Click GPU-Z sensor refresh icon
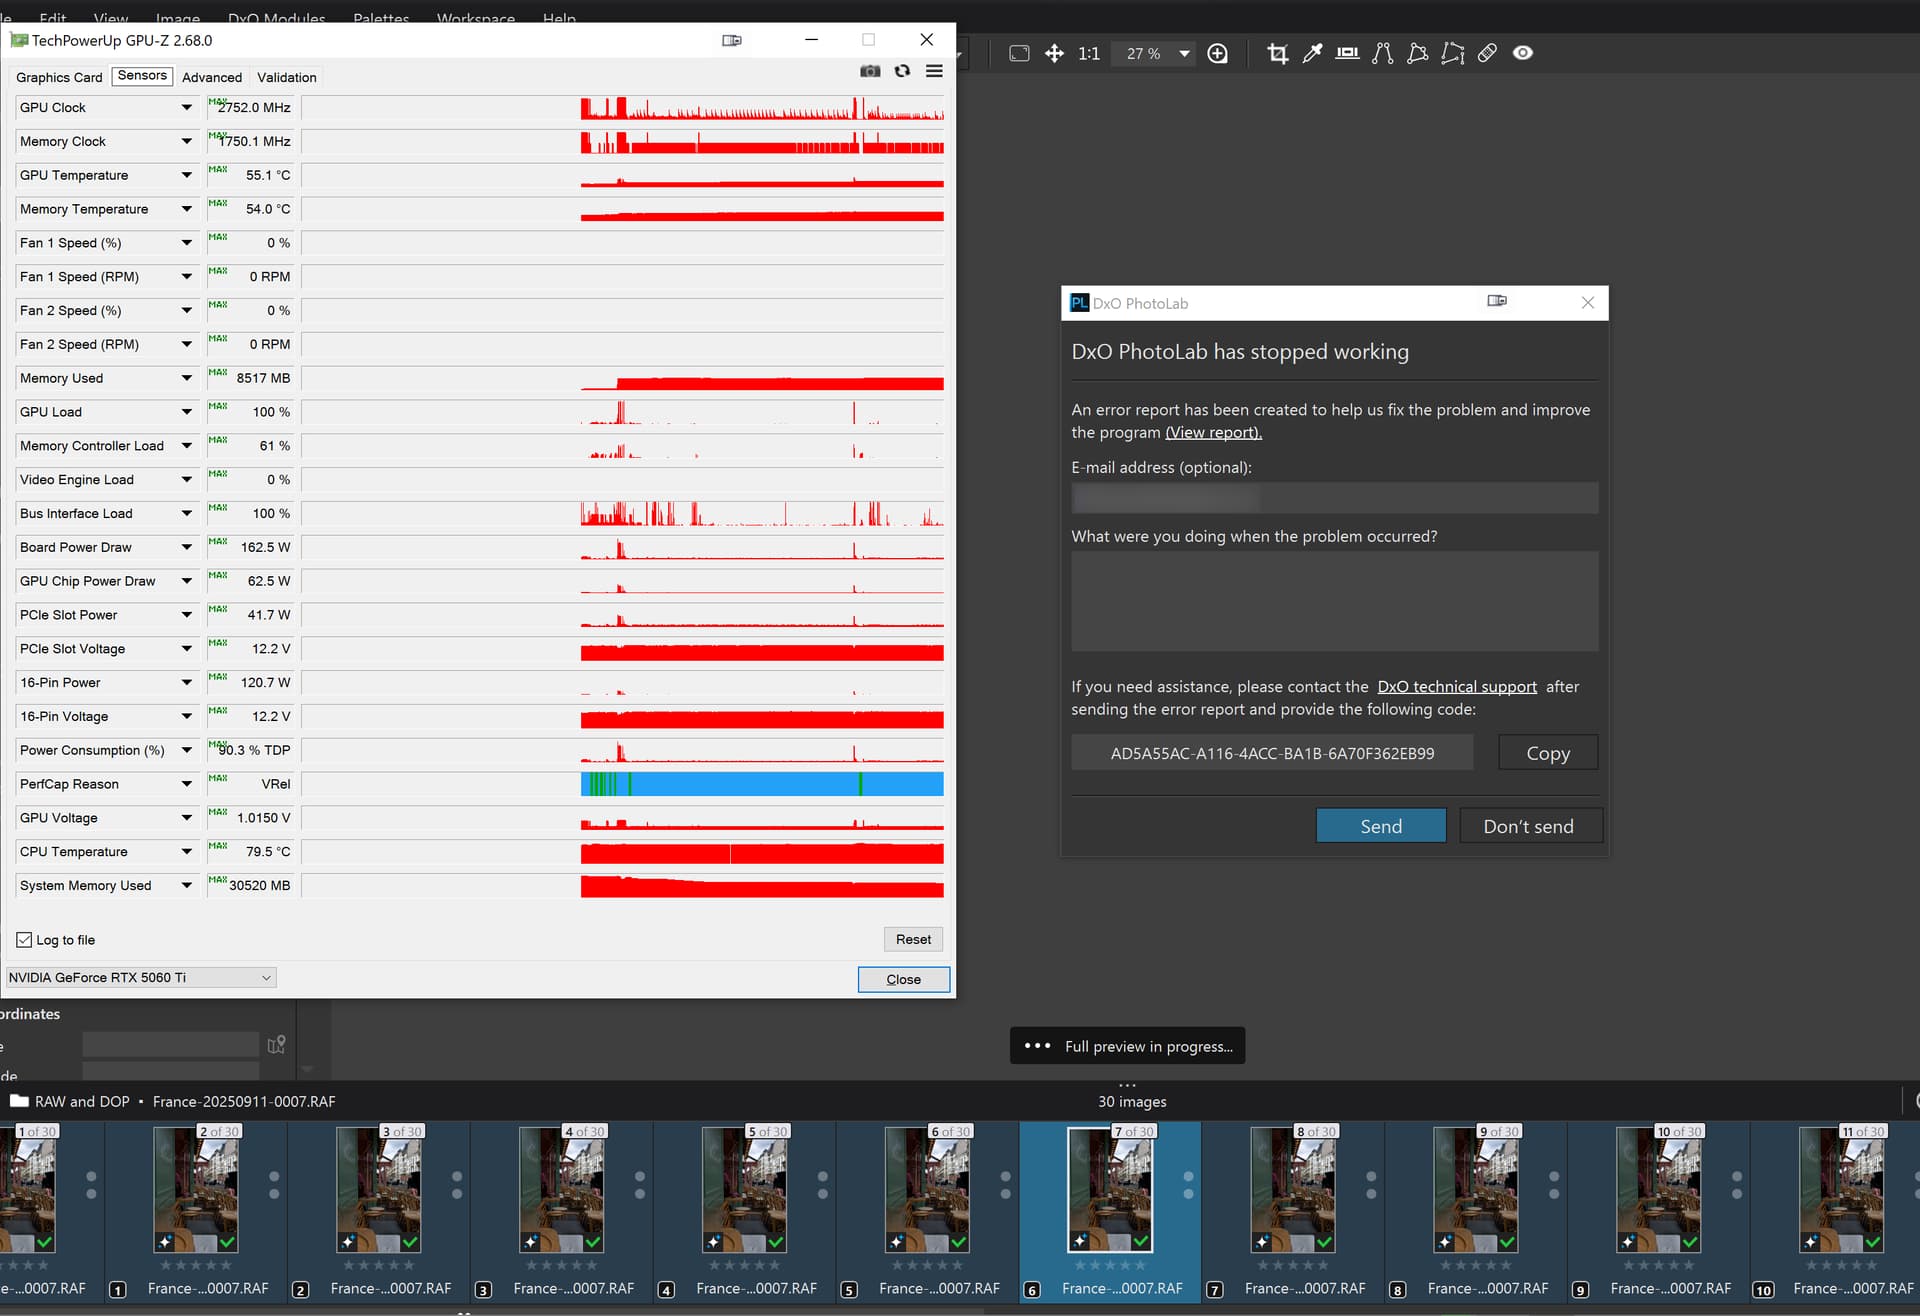The height and width of the screenshot is (1316, 1920). [902, 71]
